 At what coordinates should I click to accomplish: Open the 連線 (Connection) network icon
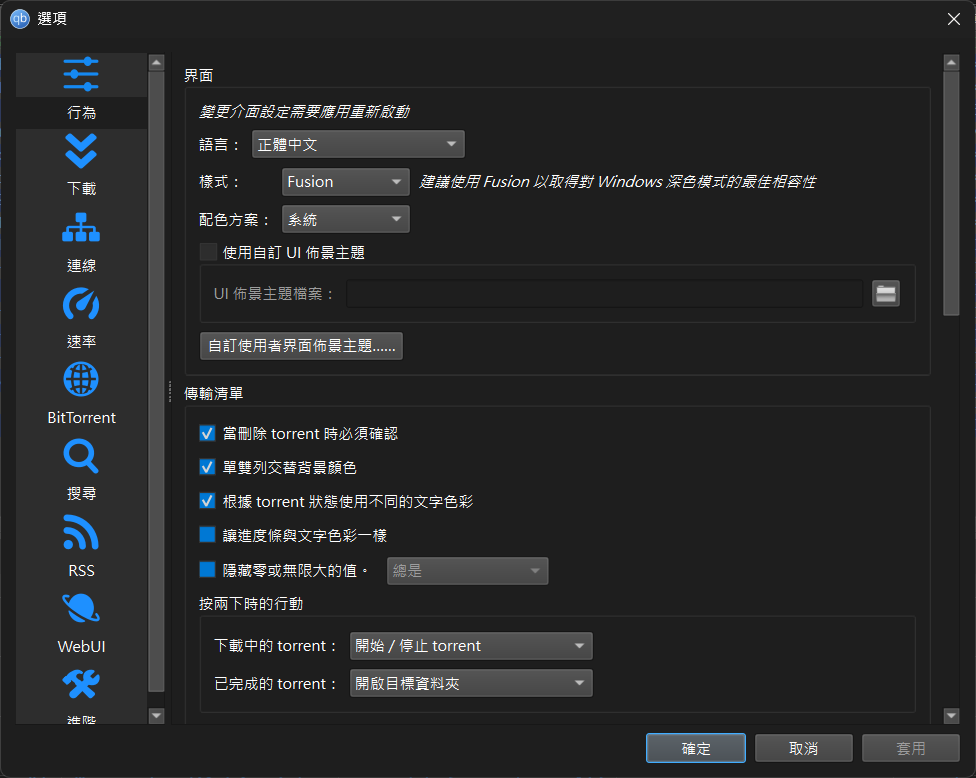[x=81, y=228]
